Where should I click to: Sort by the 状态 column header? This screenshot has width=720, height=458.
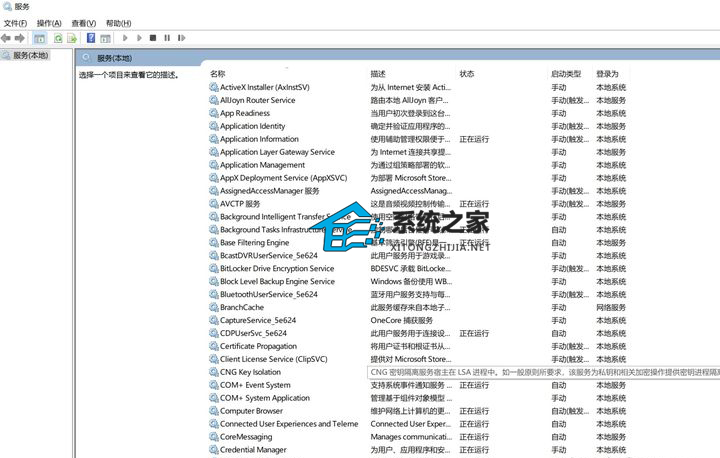(467, 74)
